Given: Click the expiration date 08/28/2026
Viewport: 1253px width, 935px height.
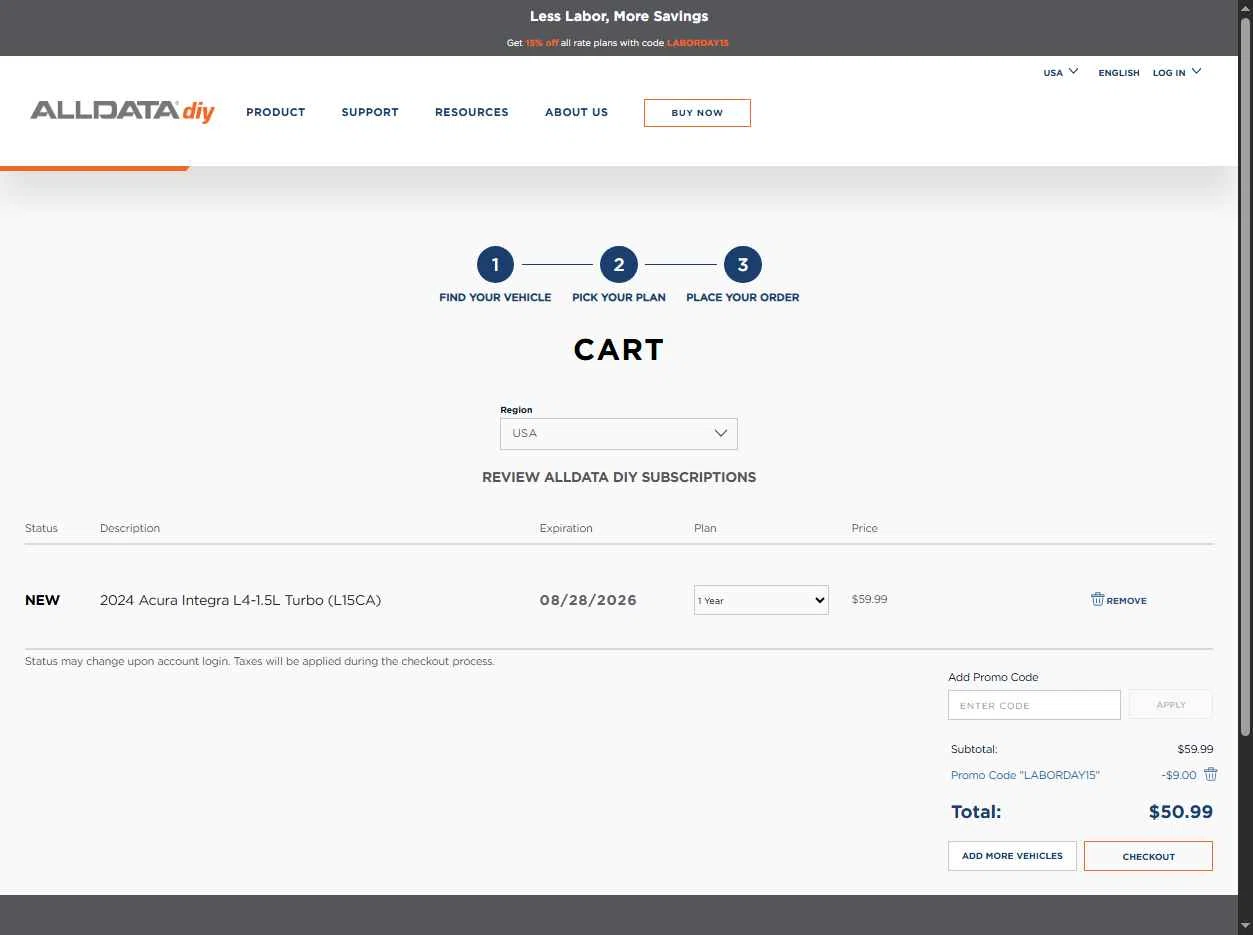Looking at the screenshot, I should (588, 600).
